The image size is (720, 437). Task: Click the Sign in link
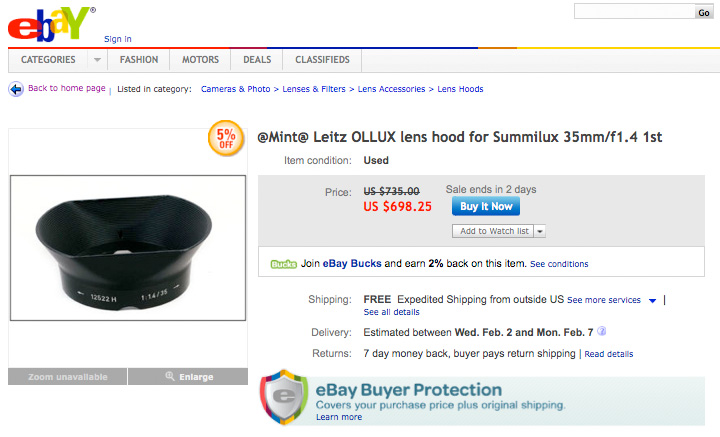click(118, 39)
